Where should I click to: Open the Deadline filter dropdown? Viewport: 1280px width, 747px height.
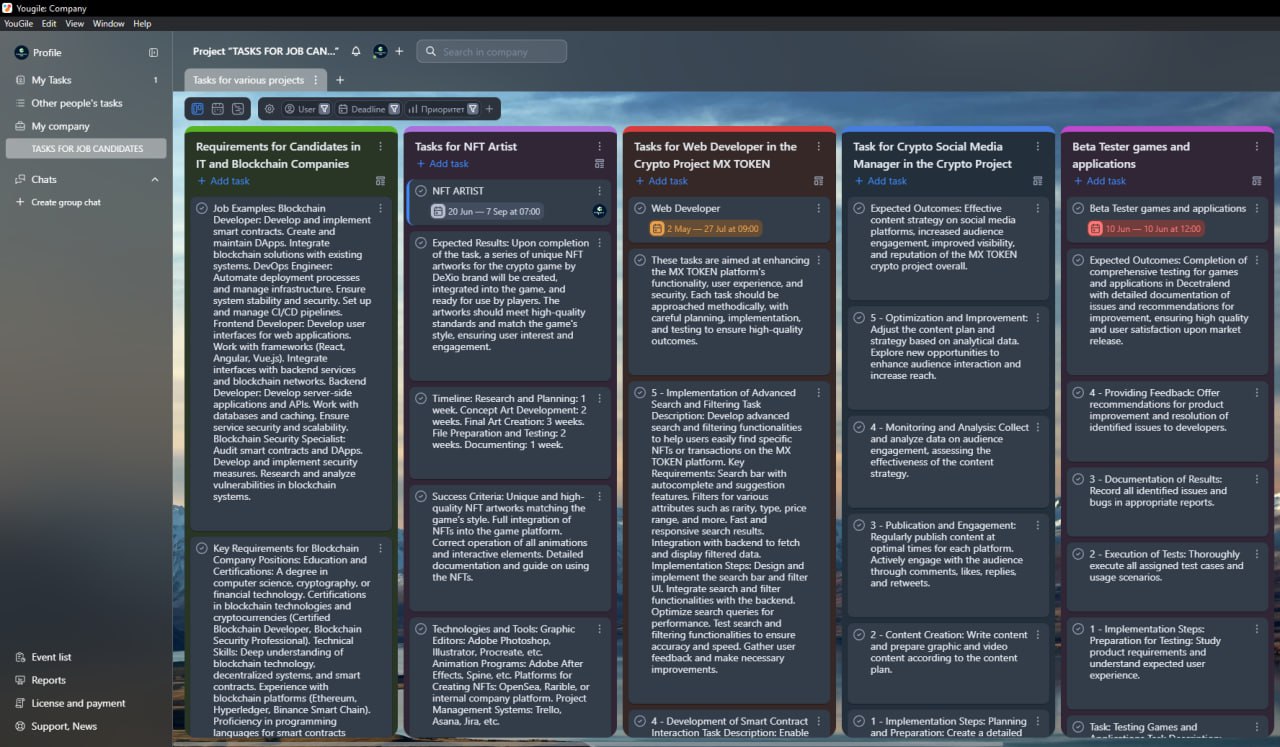pyautogui.click(x=368, y=109)
